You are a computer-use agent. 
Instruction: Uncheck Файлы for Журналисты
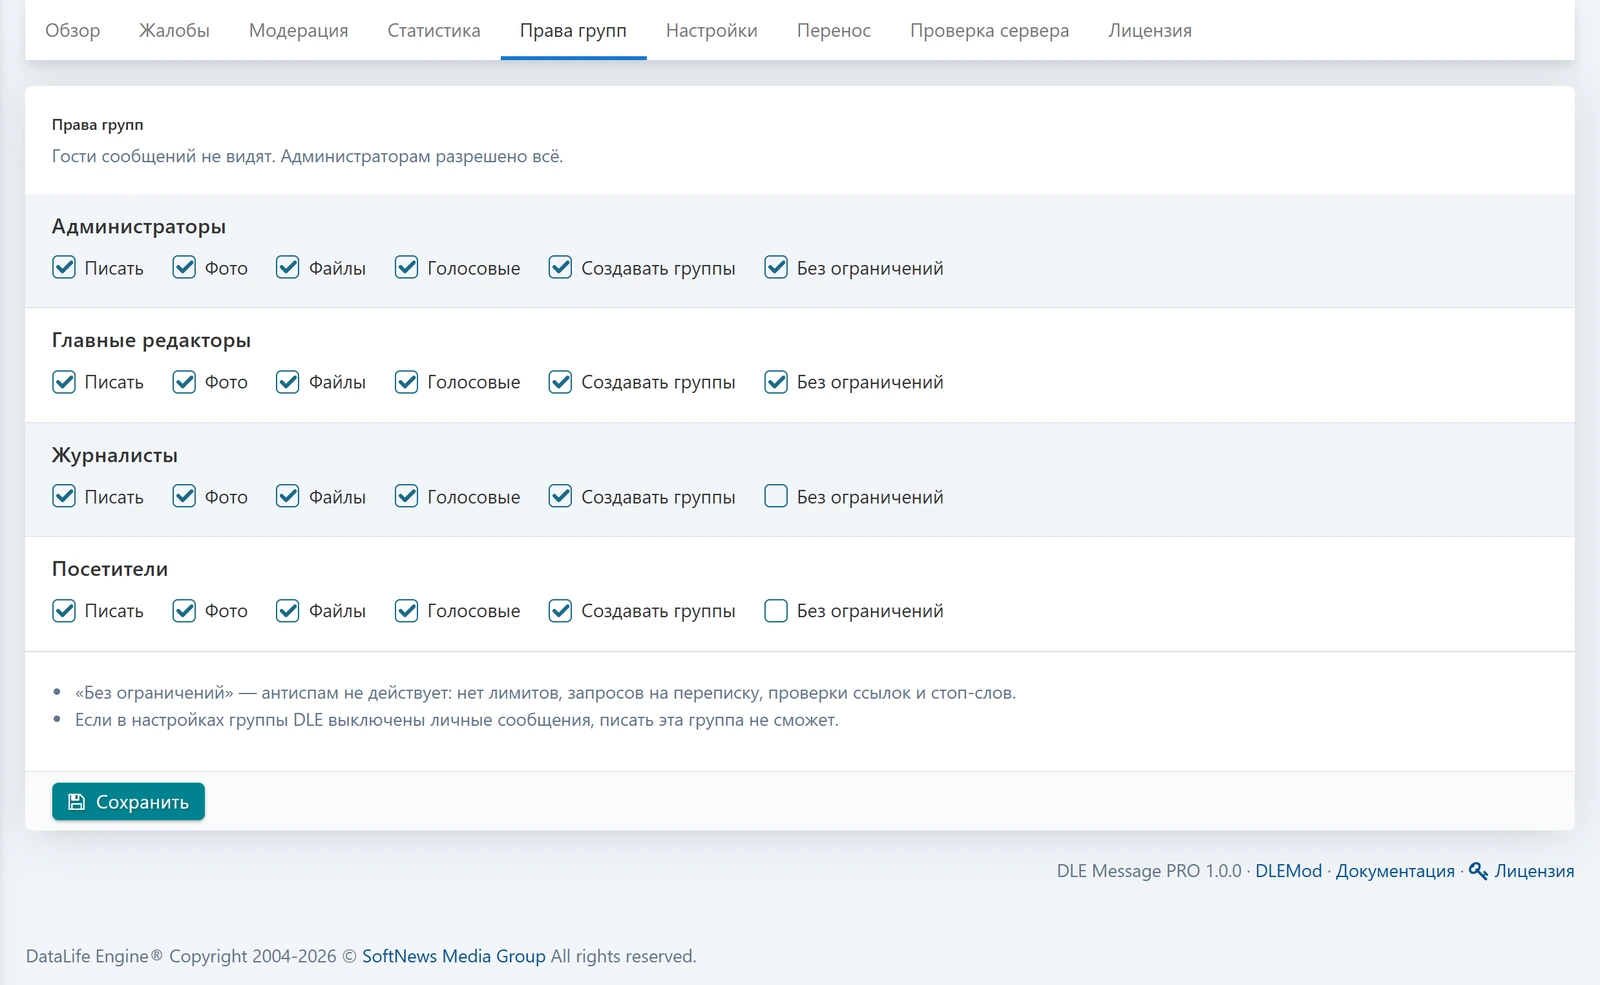(x=288, y=496)
